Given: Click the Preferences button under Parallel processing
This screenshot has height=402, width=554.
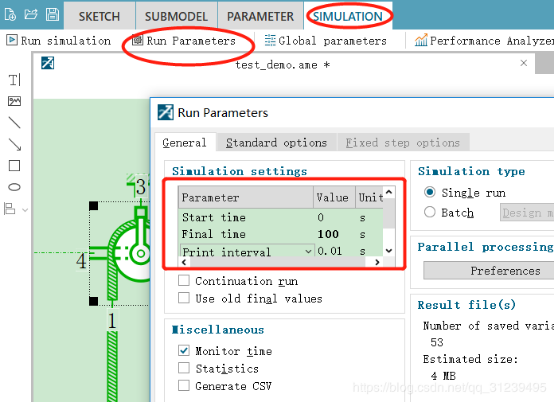Looking at the screenshot, I should (505, 271).
